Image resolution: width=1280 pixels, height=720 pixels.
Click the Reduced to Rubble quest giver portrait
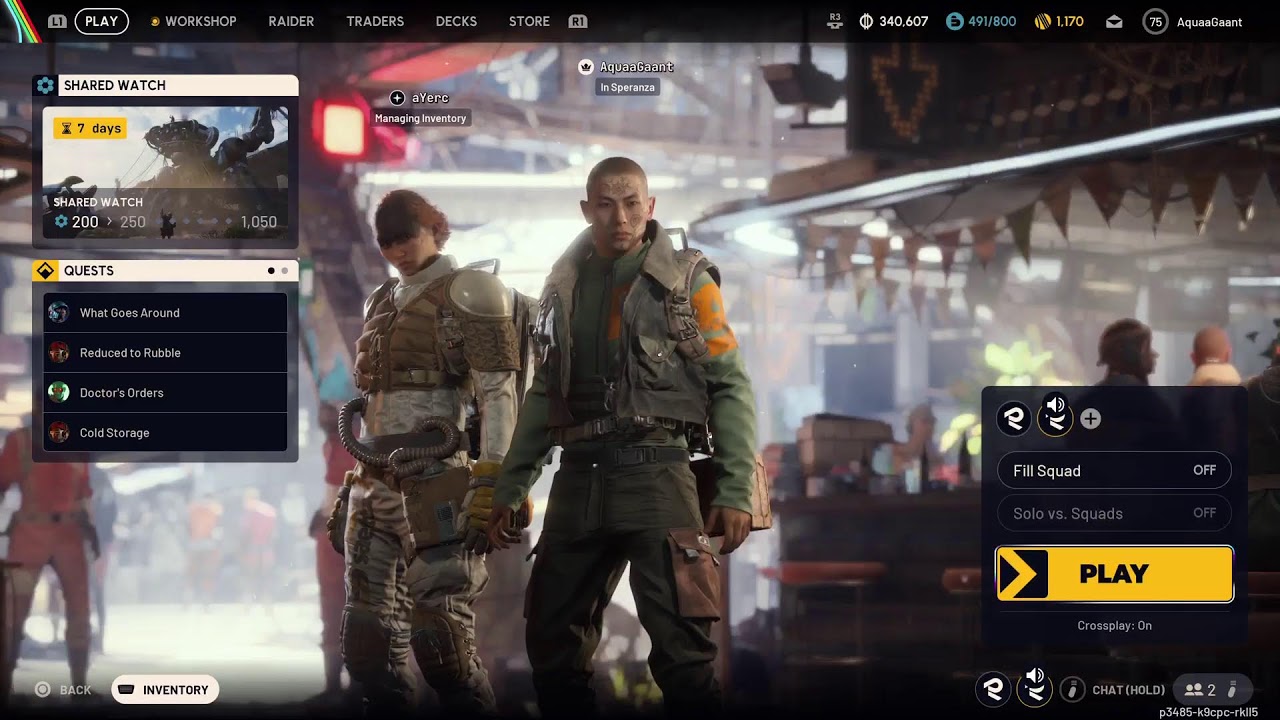[x=59, y=352]
